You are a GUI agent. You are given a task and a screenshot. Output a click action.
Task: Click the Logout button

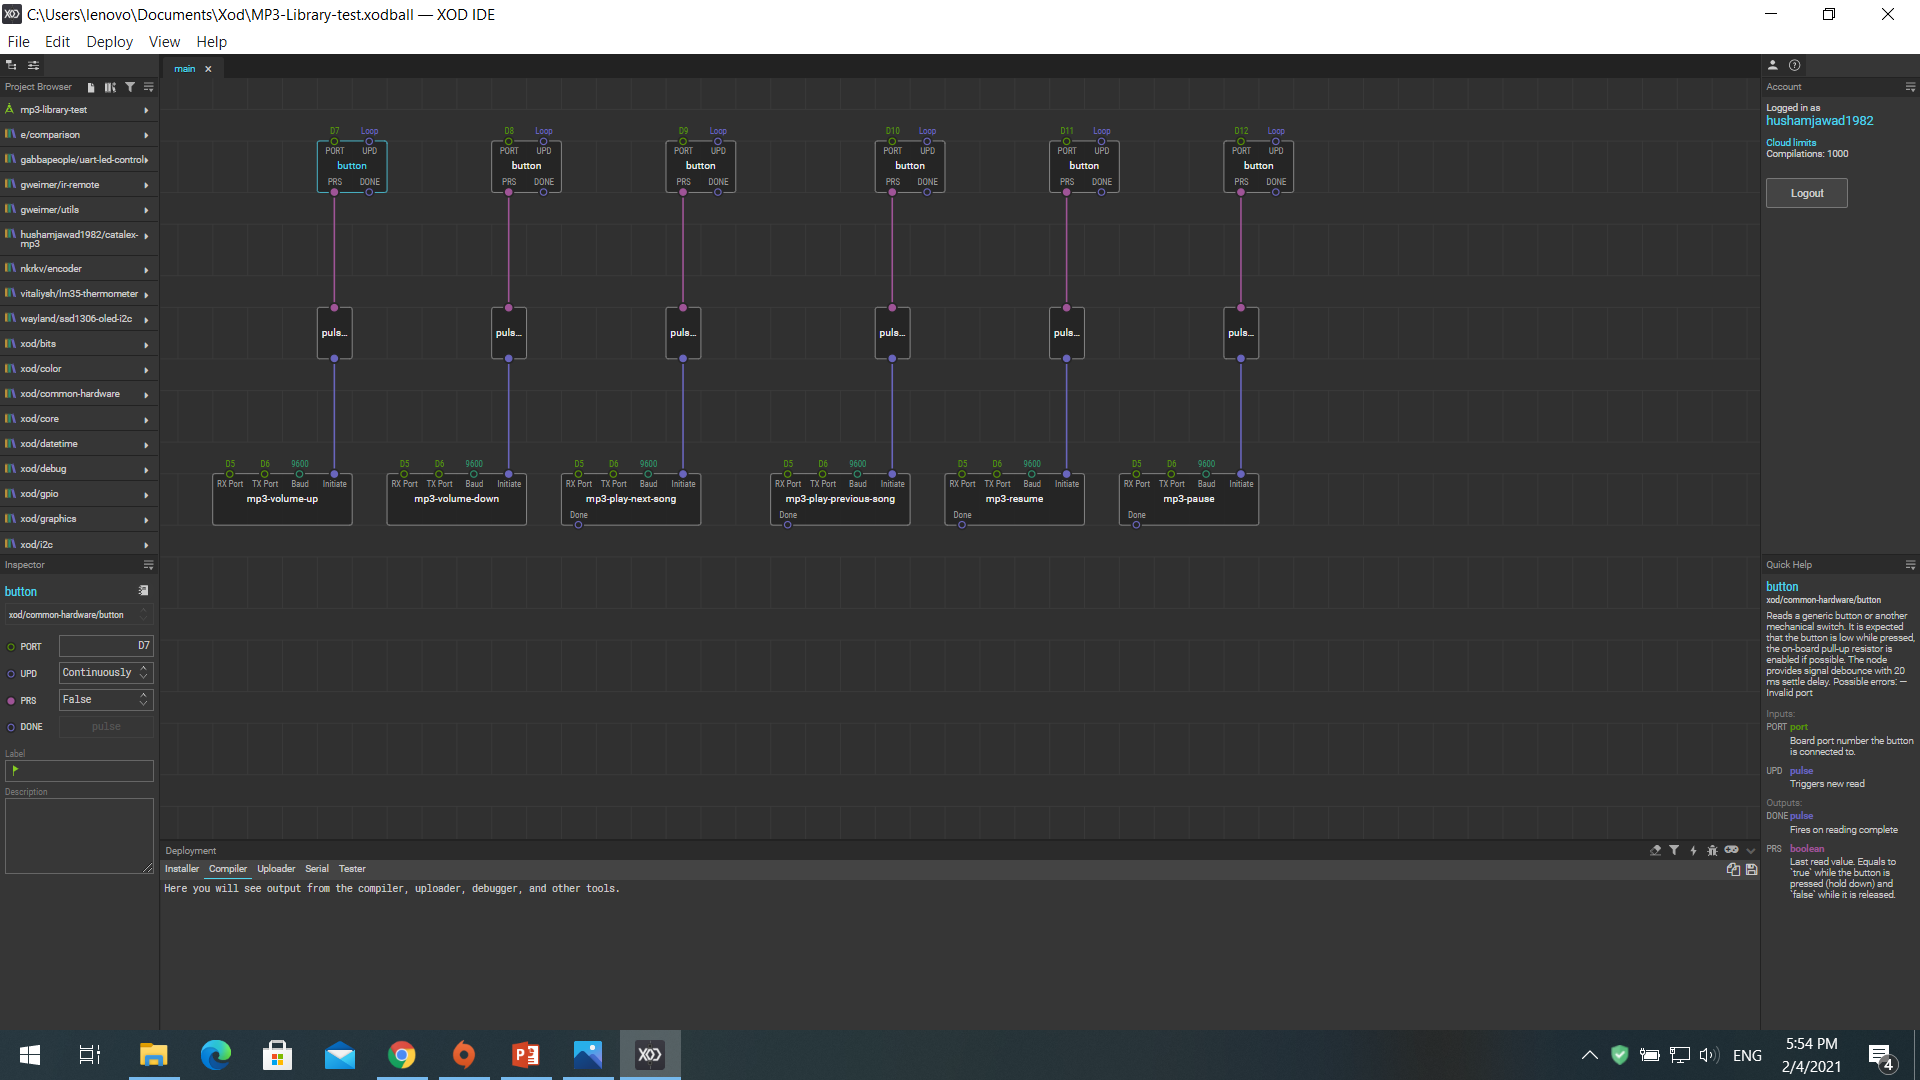[1806, 193]
